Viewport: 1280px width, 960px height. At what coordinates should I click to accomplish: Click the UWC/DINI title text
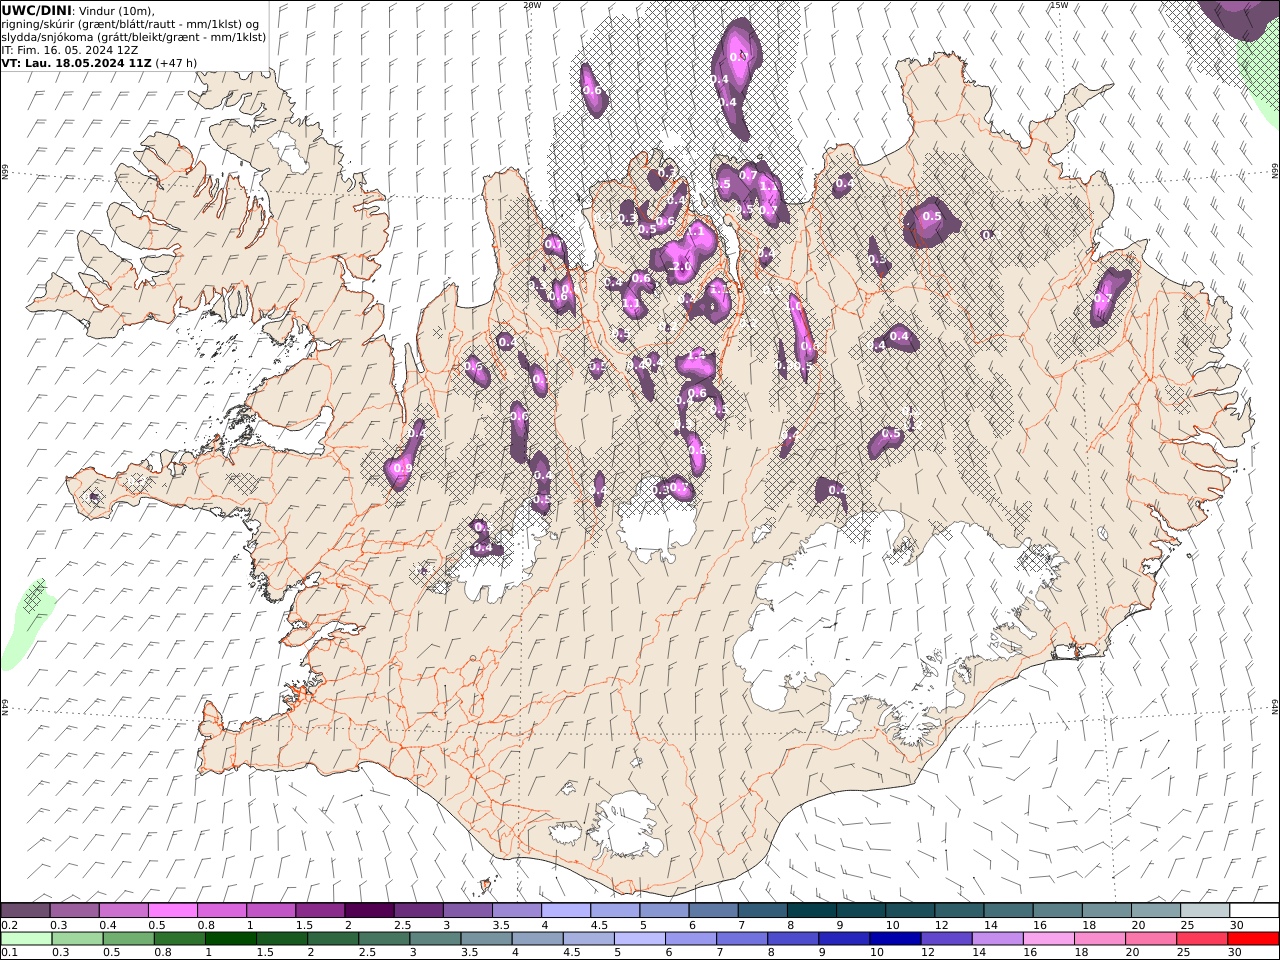[x=37, y=11]
